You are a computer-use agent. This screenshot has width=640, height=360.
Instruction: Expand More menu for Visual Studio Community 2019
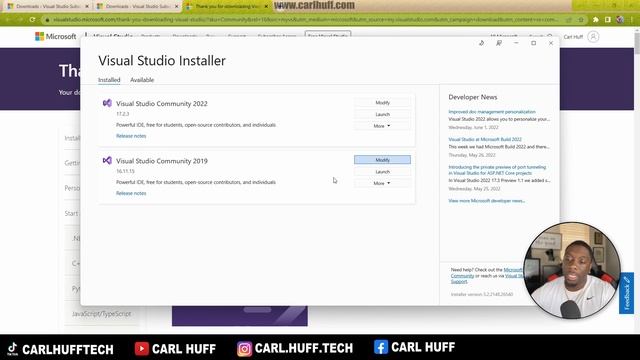pos(382,183)
